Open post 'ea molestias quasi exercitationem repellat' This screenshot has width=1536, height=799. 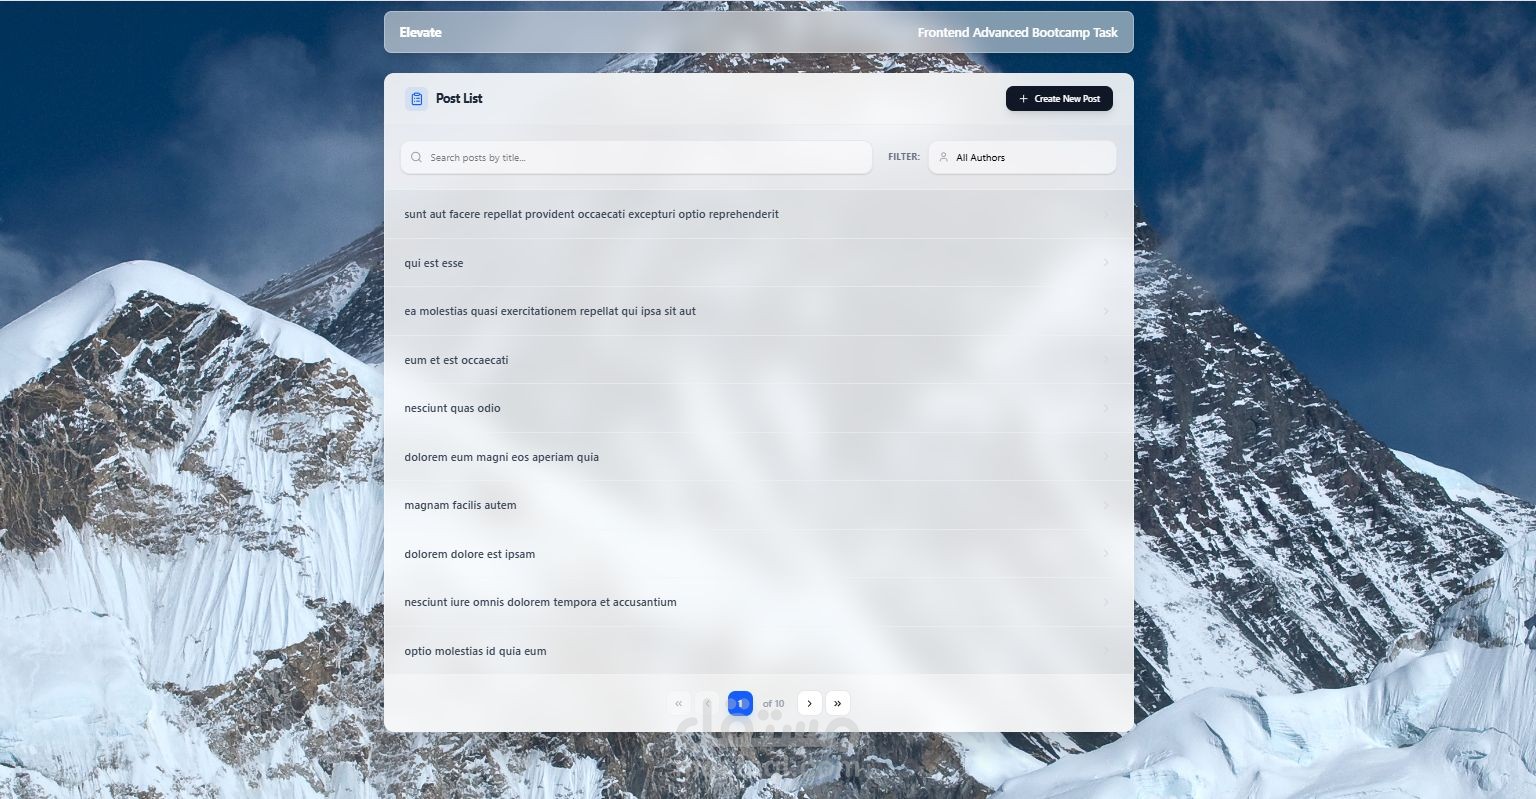pos(759,311)
